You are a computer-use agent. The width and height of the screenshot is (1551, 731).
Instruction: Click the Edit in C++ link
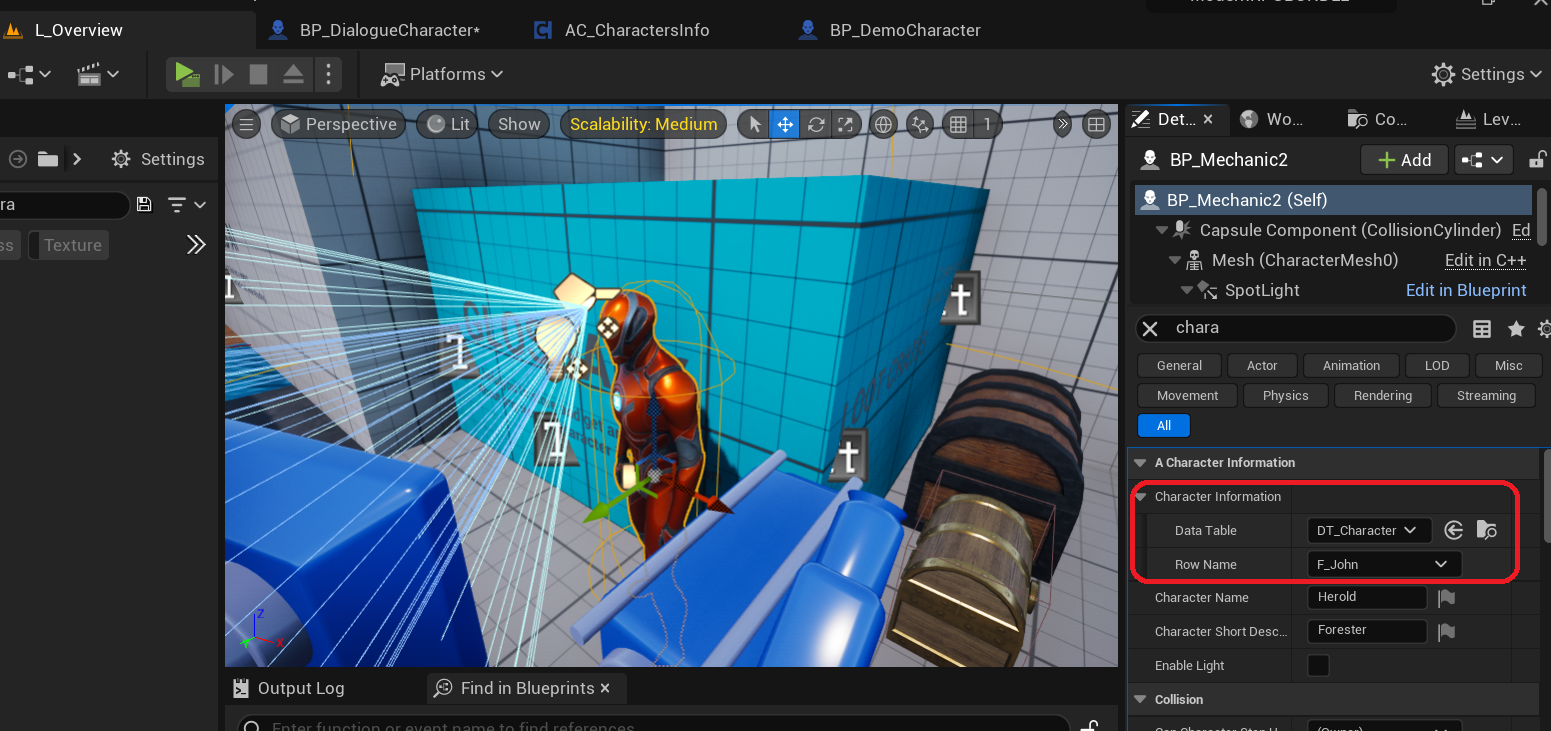1485,260
